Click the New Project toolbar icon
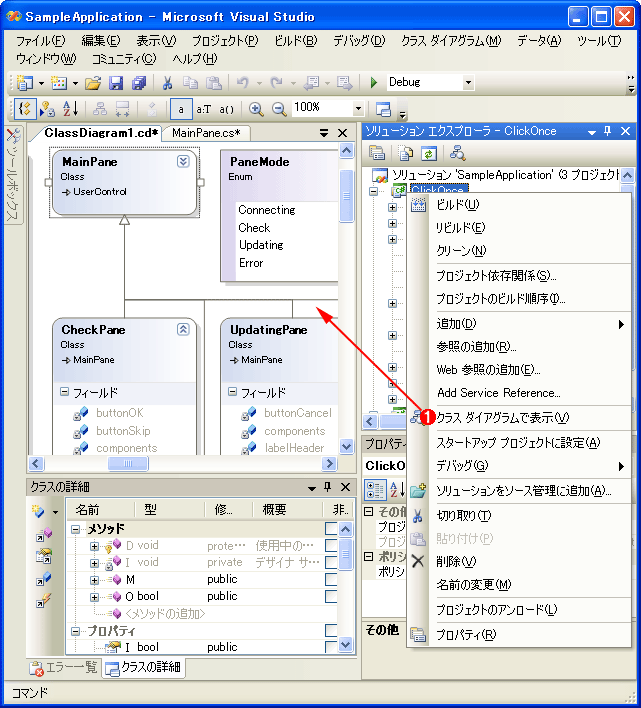The image size is (641, 708). point(25,83)
